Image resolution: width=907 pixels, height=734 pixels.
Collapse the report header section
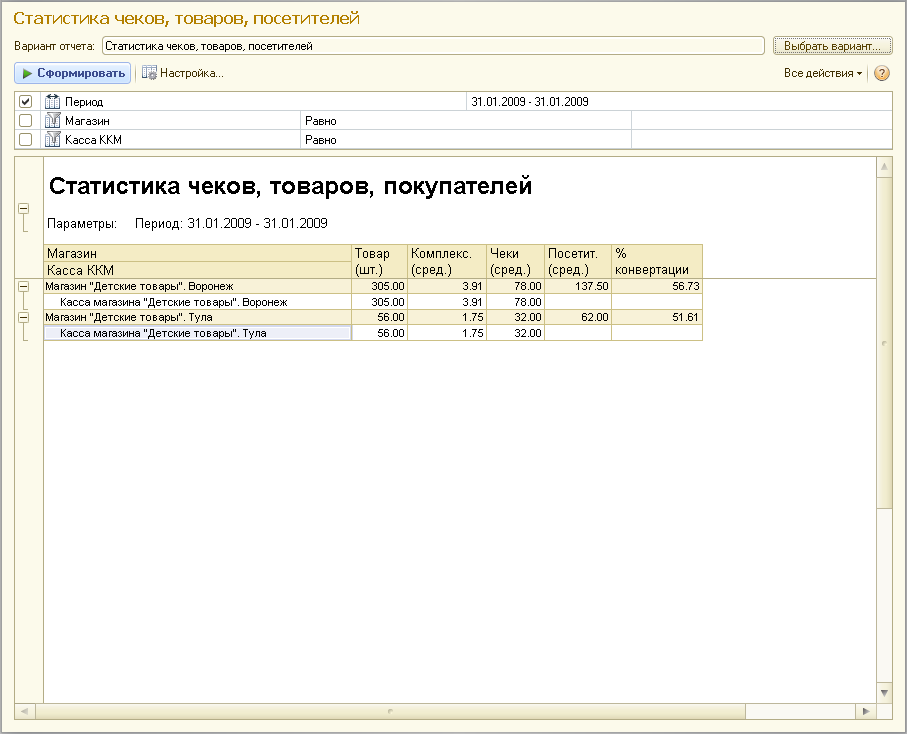tap(23, 209)
